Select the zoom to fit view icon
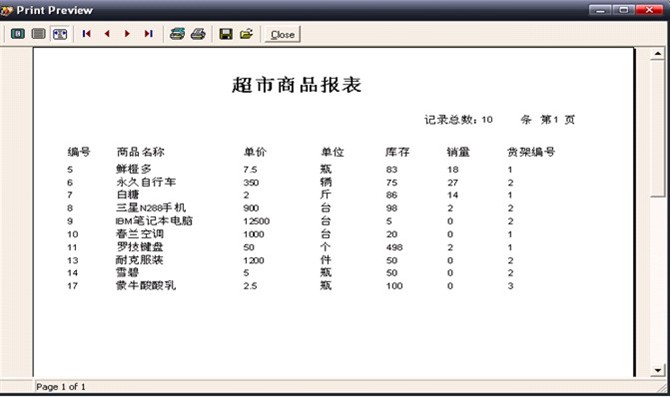Screen dimensions: 670x397 coord(18,34)
